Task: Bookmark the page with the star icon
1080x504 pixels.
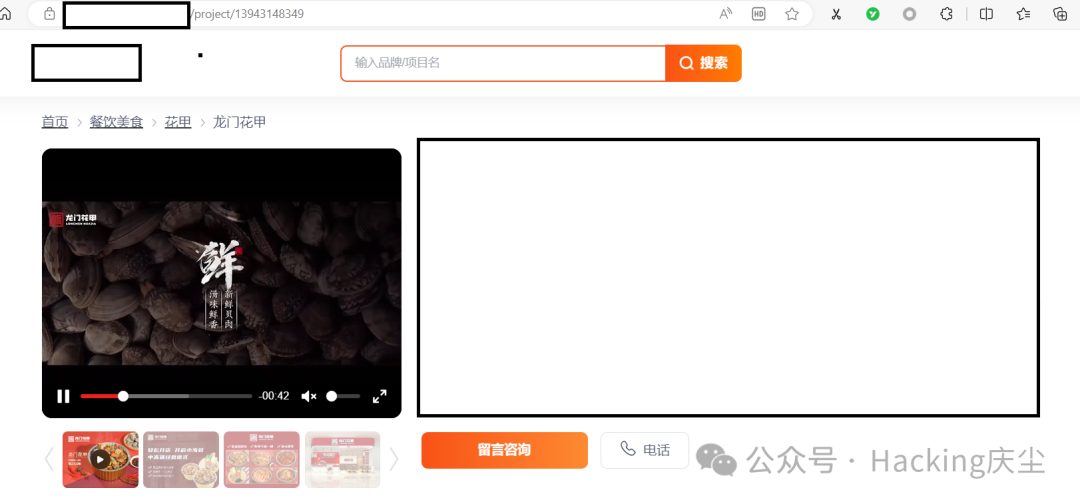Action: (792, 14)
